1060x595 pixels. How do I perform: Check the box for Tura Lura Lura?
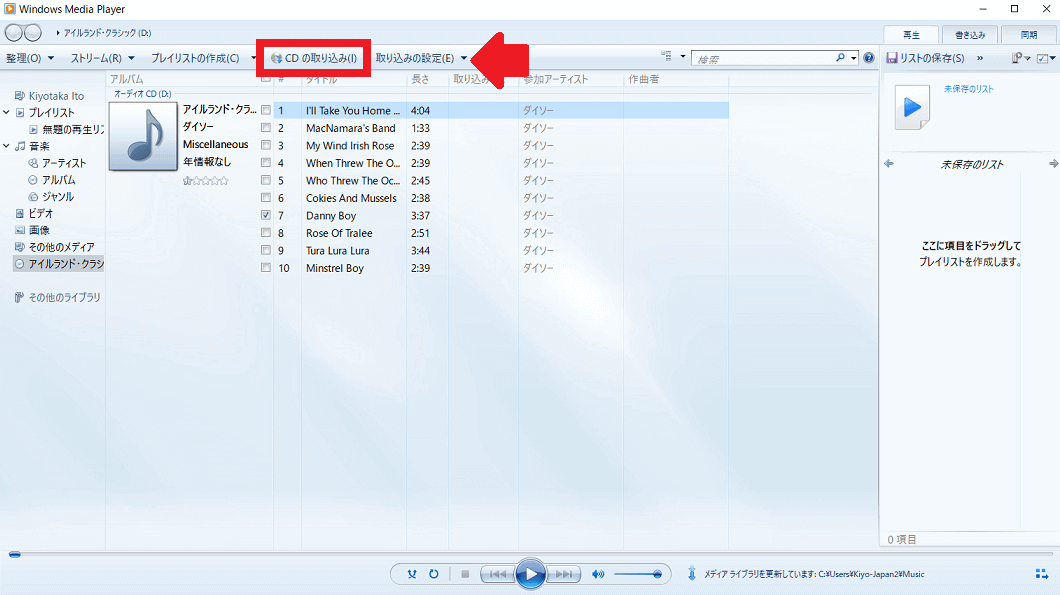pyautogui.click(x=266, y=250)
